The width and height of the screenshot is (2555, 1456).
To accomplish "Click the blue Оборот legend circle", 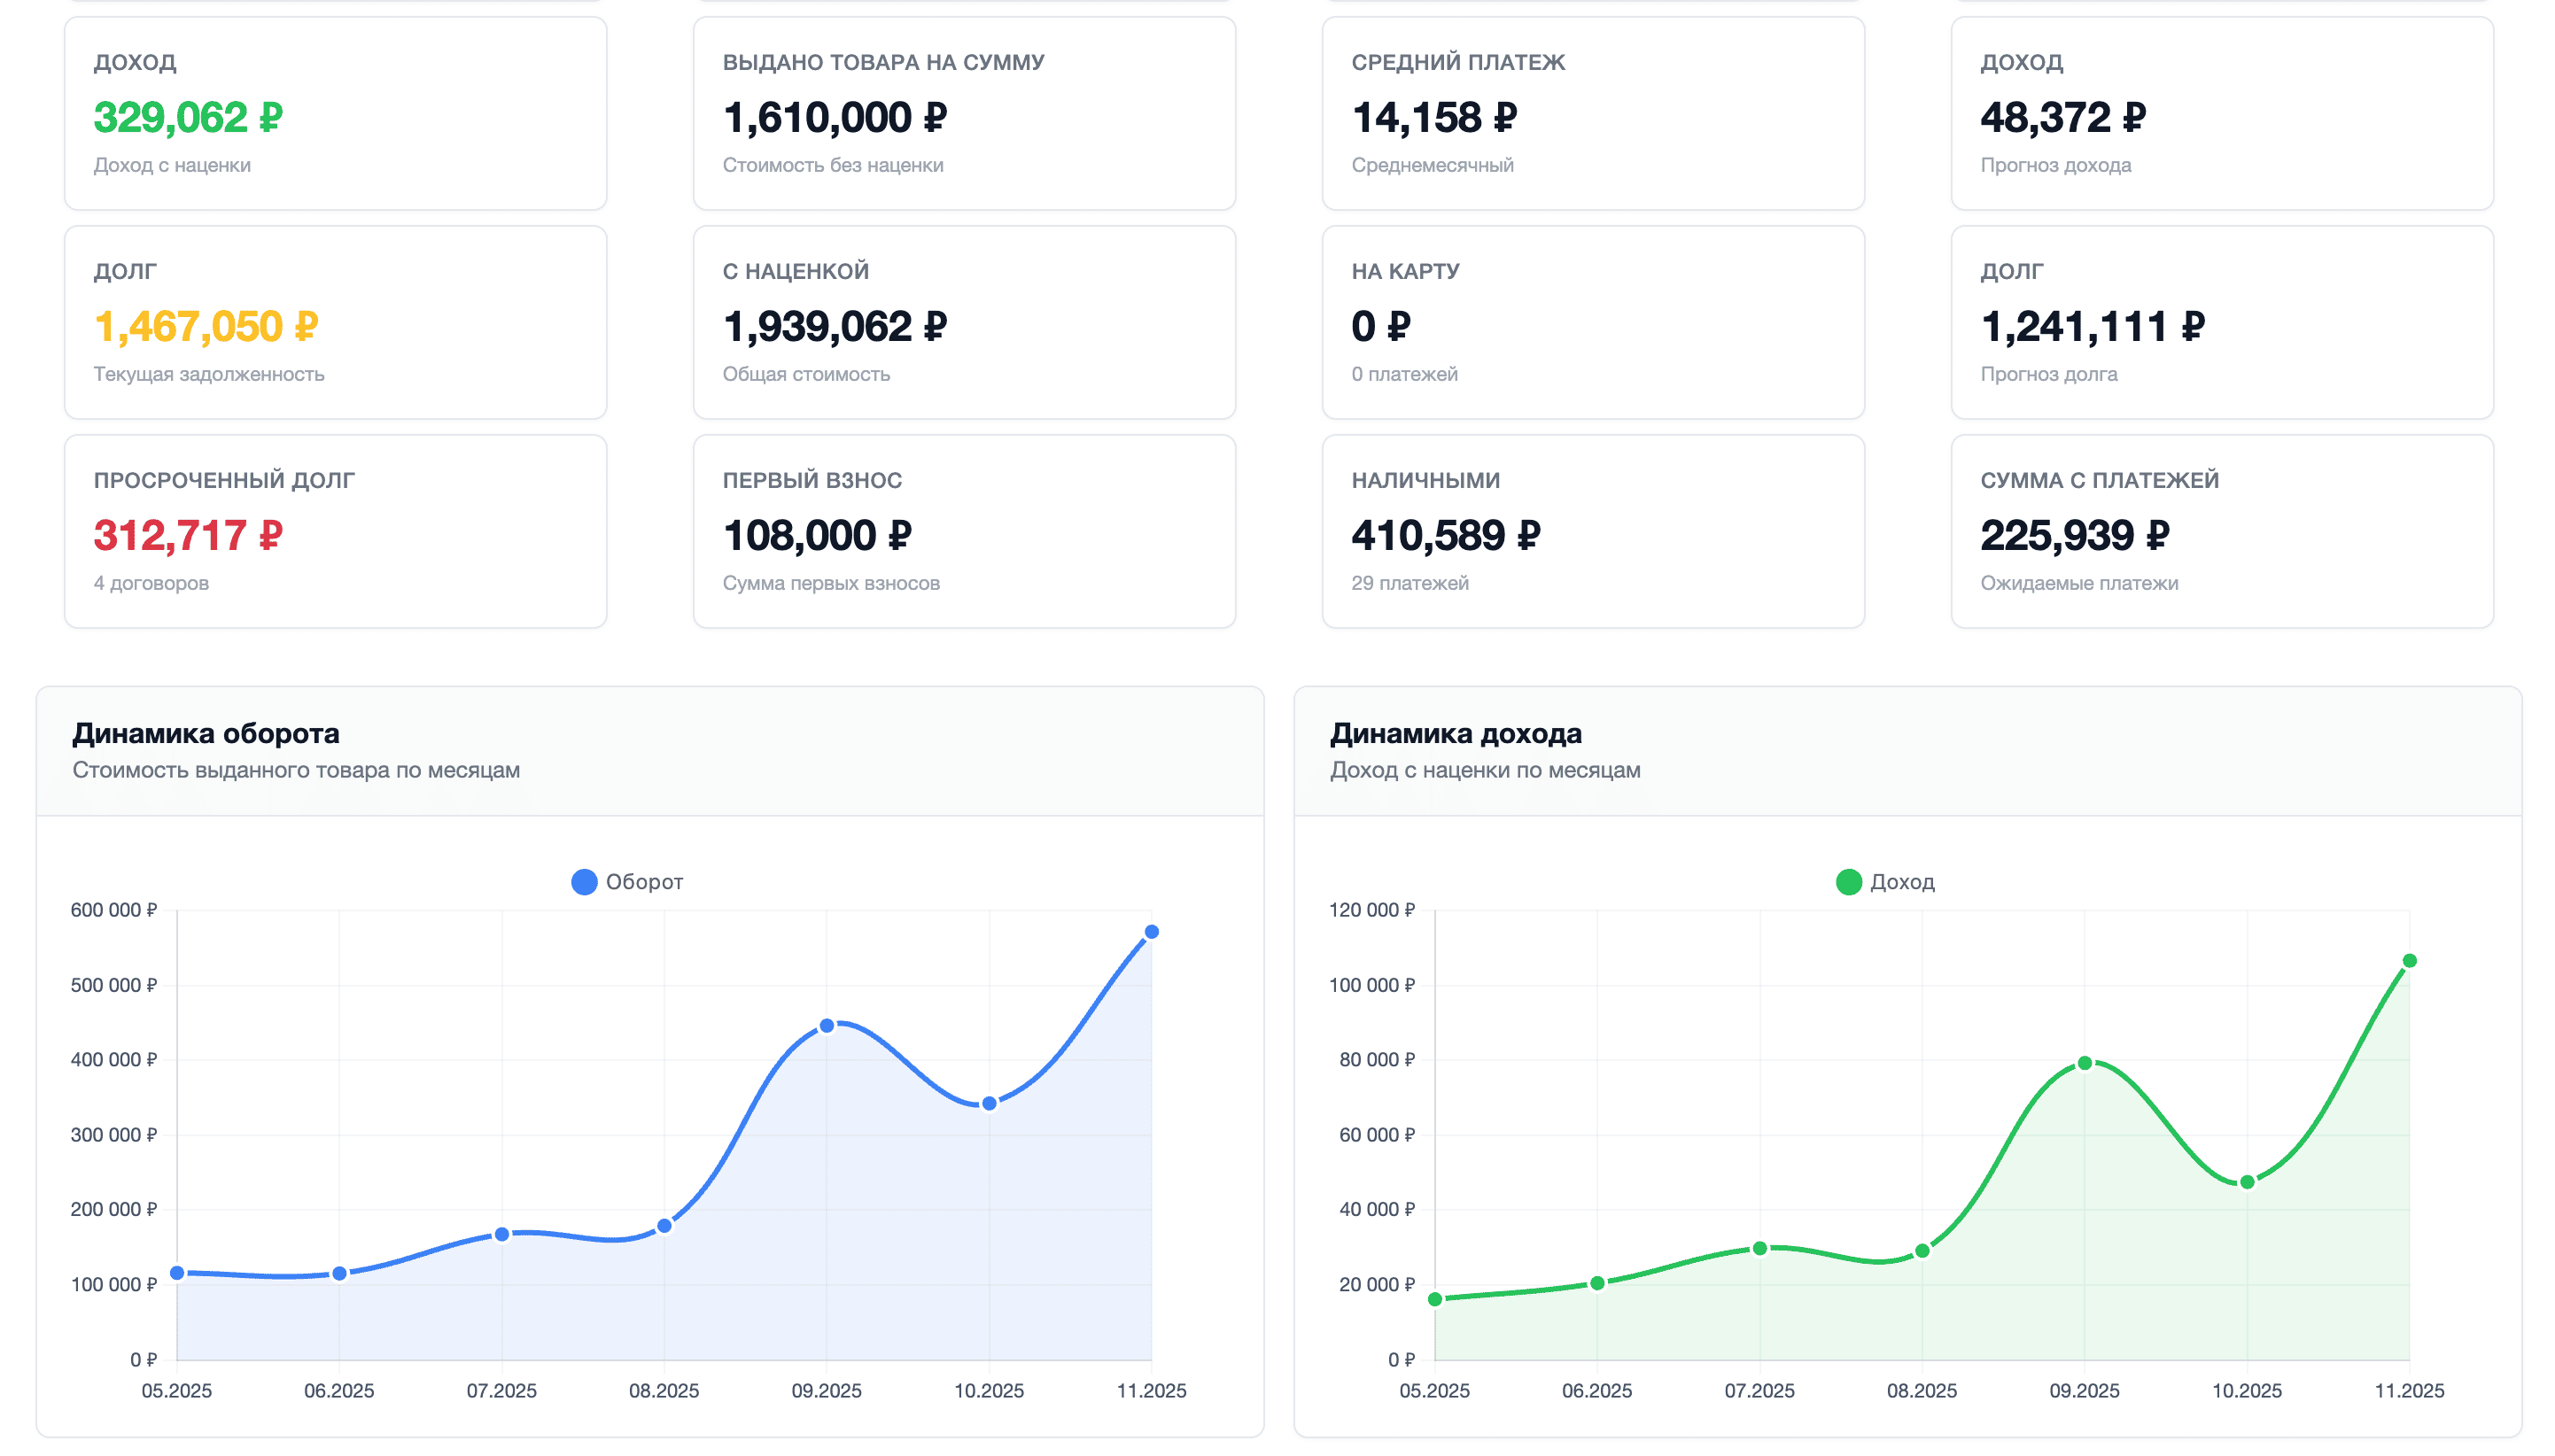I will [x=584, y=882].
